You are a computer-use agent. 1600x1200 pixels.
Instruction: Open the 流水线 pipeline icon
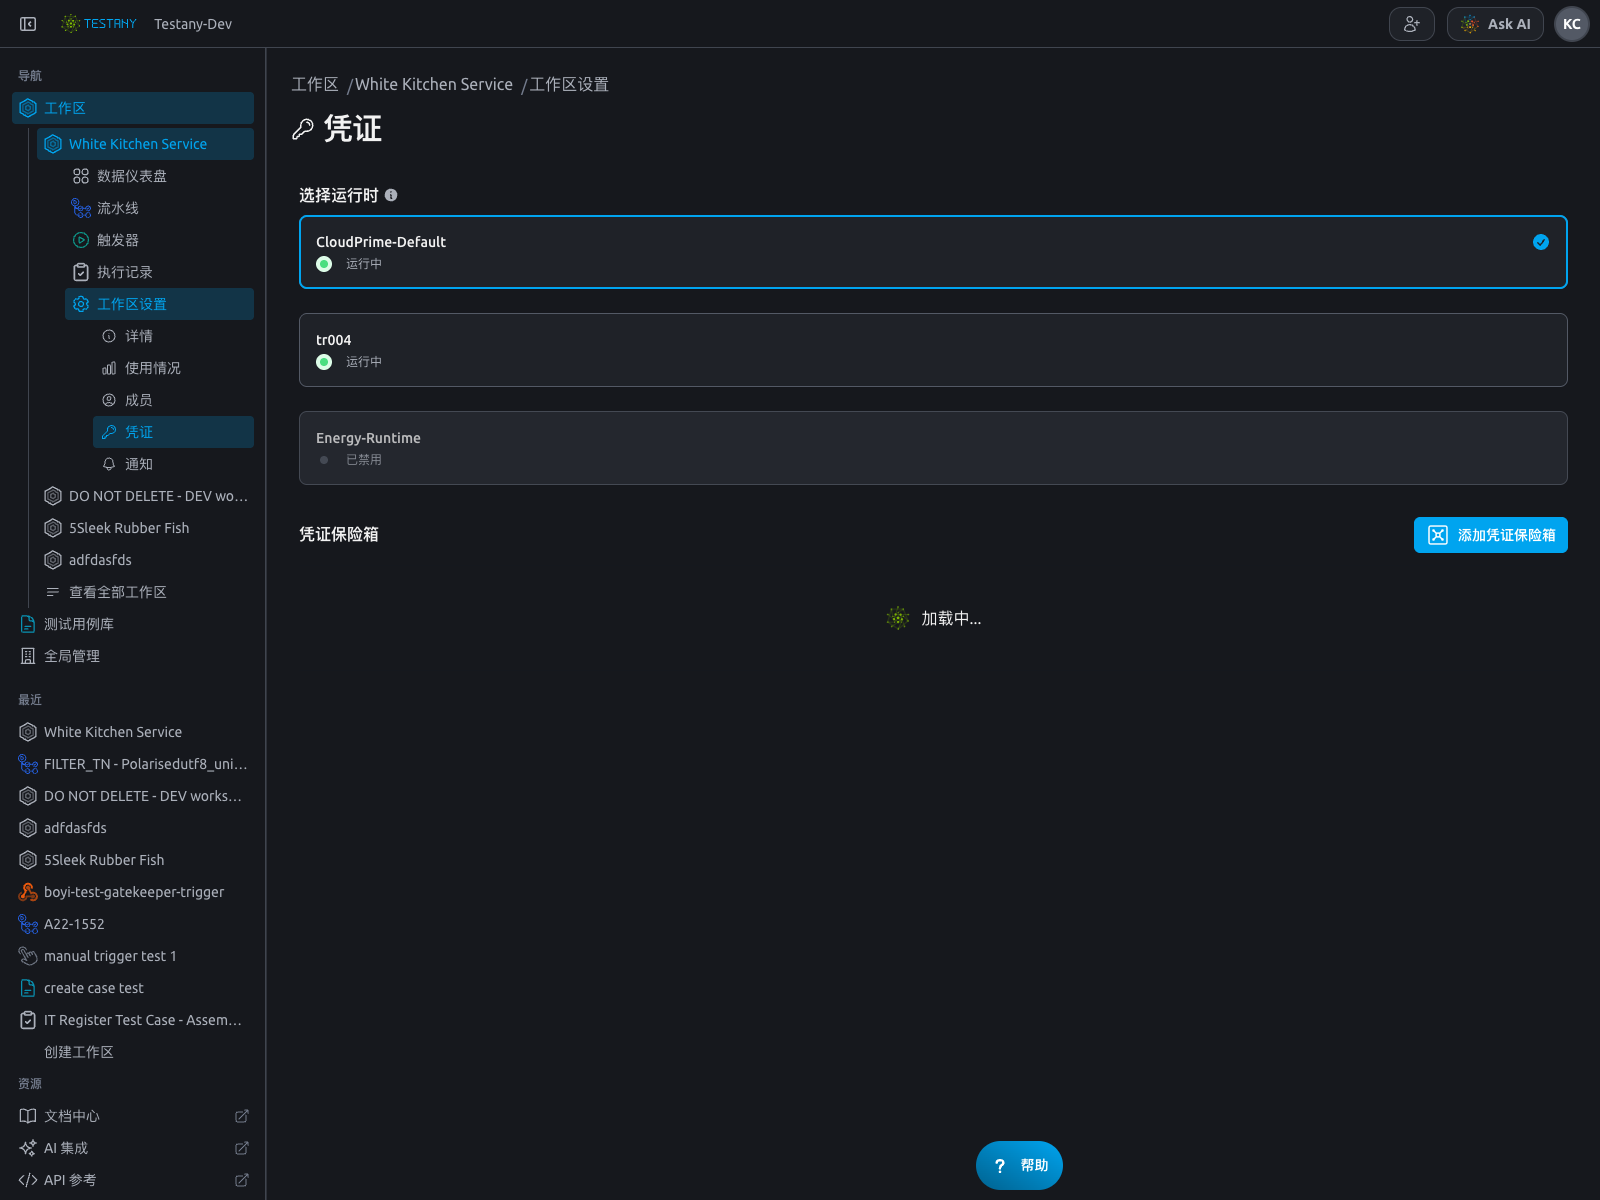[x=81, y=208]
